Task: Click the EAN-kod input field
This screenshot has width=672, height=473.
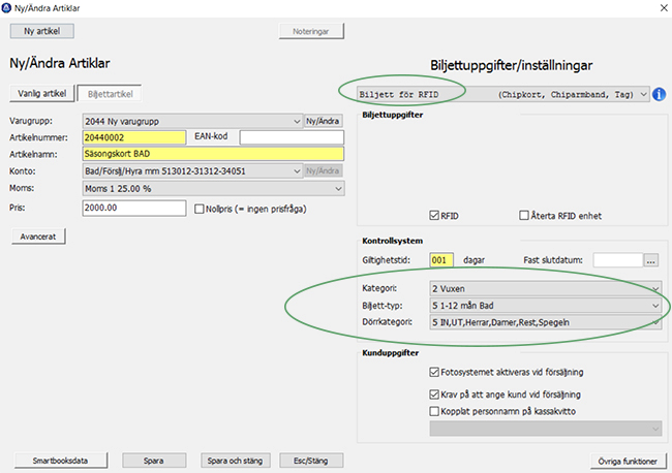Action: tap(292, 138)
